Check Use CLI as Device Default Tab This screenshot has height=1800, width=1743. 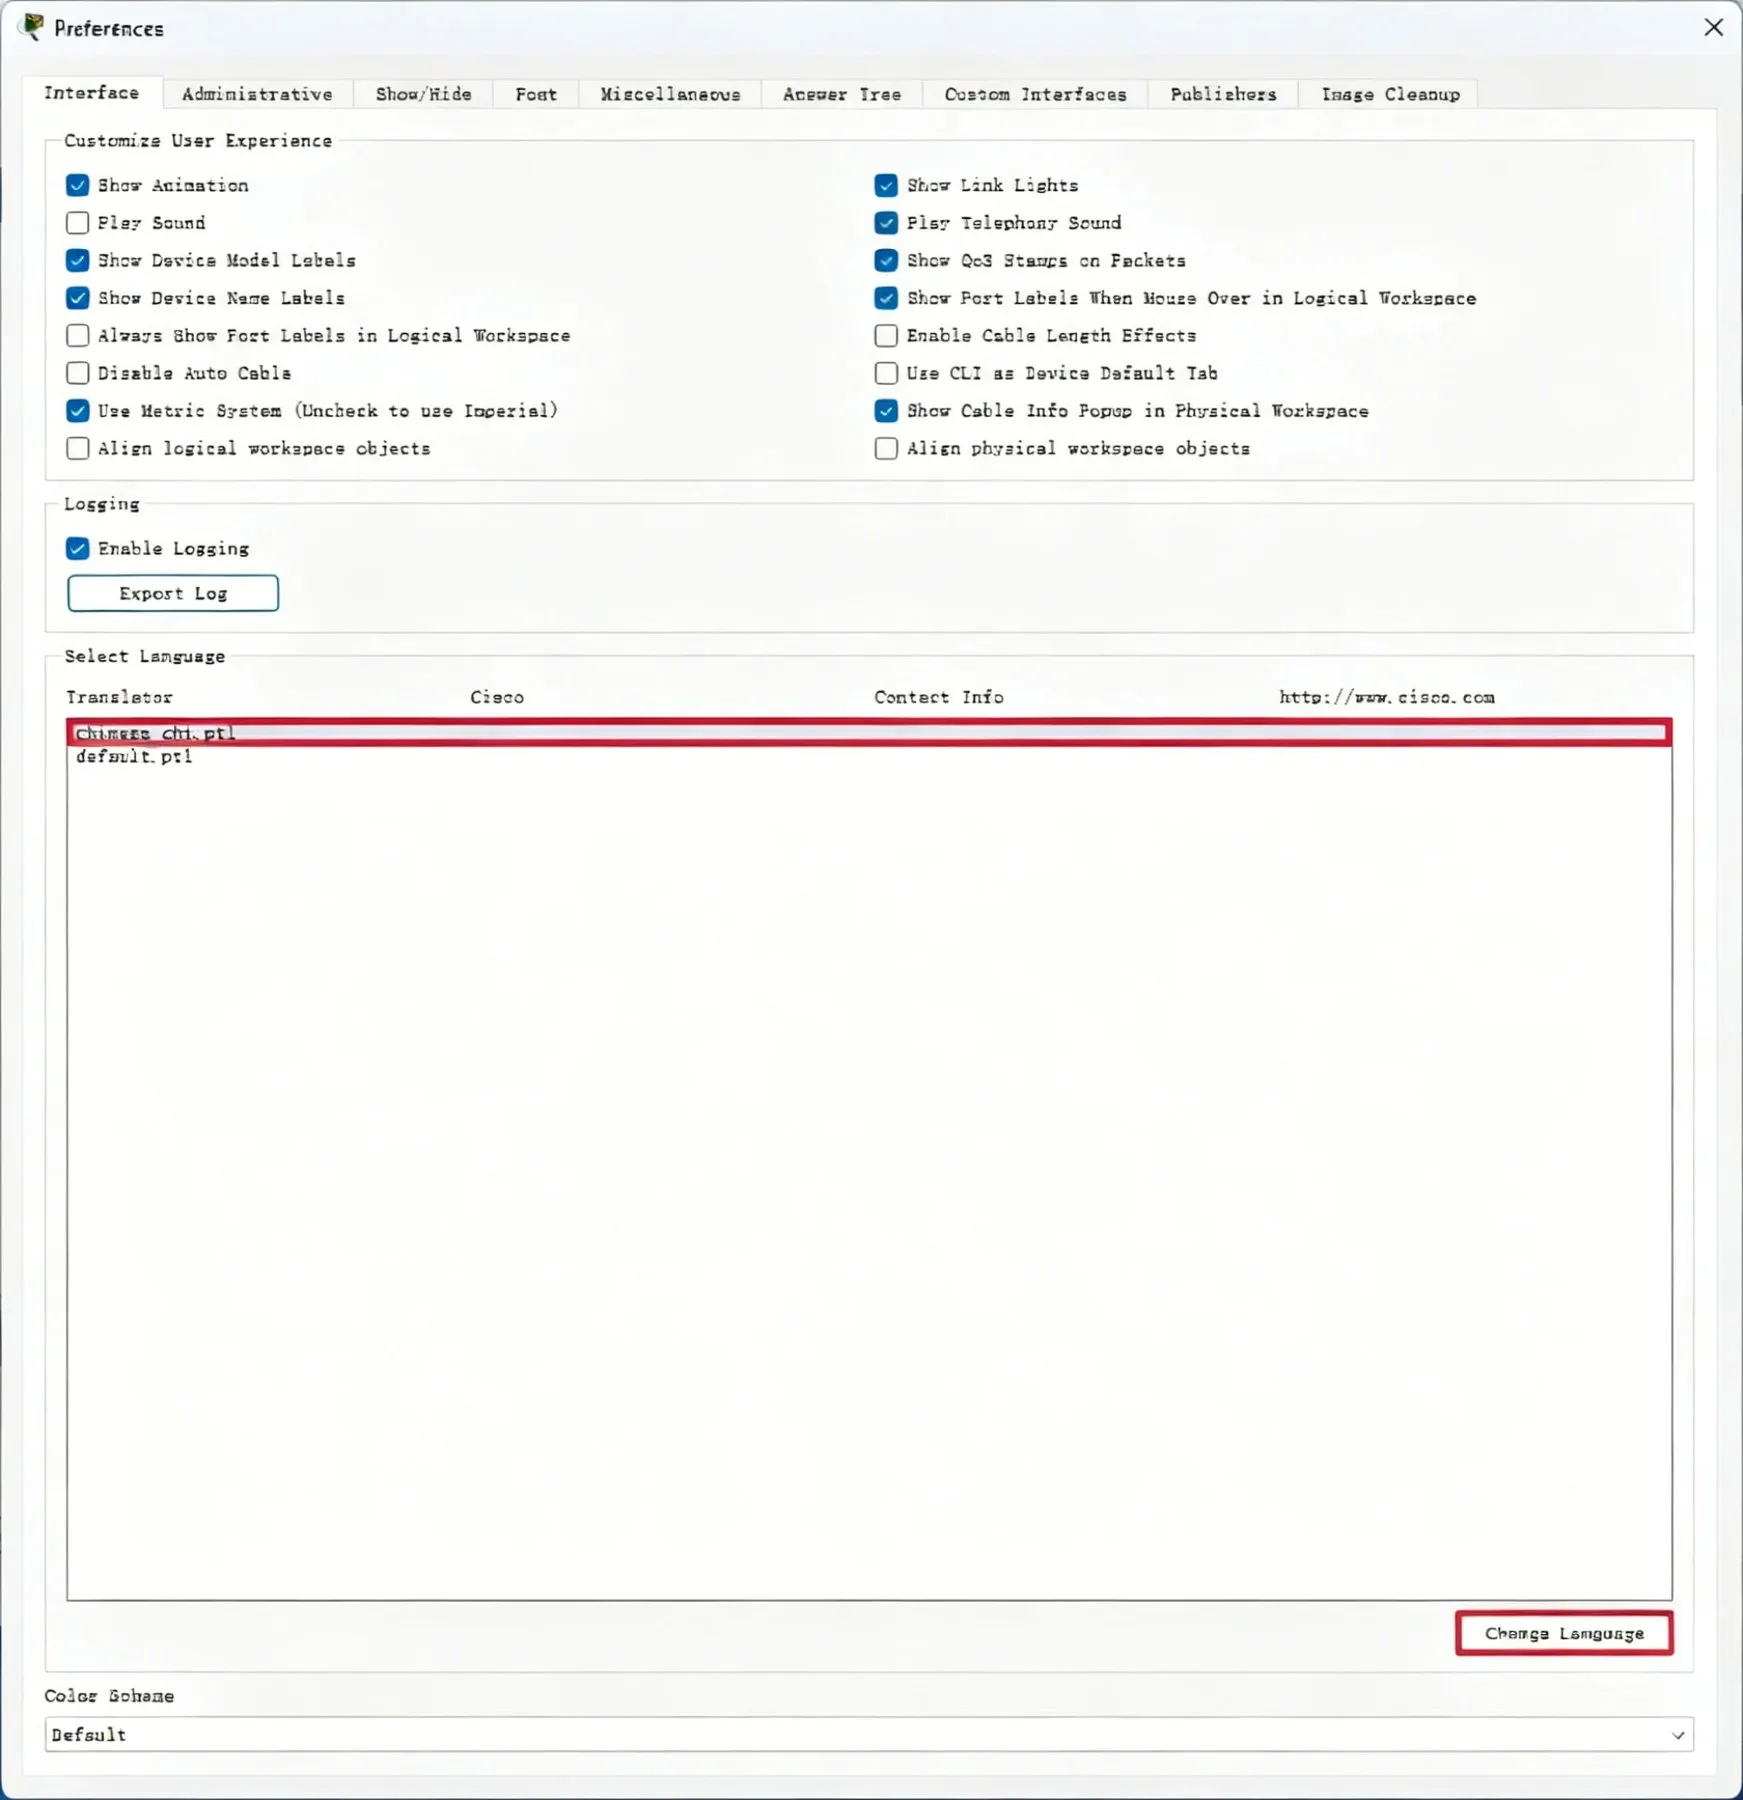click(x=886, y=373)
